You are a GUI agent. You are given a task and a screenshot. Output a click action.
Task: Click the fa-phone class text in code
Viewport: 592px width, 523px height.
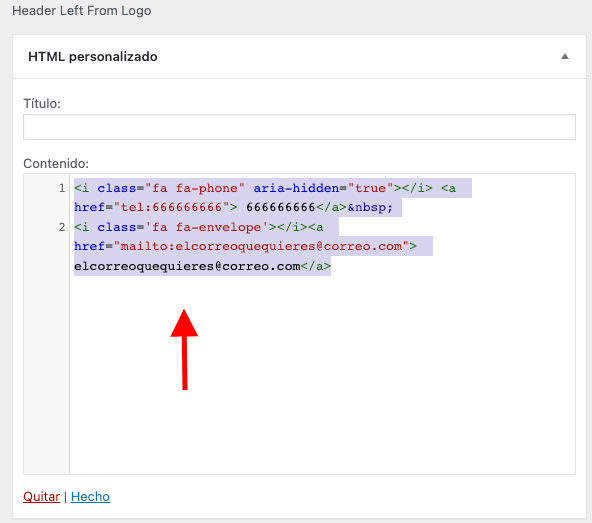coord(195,188)
